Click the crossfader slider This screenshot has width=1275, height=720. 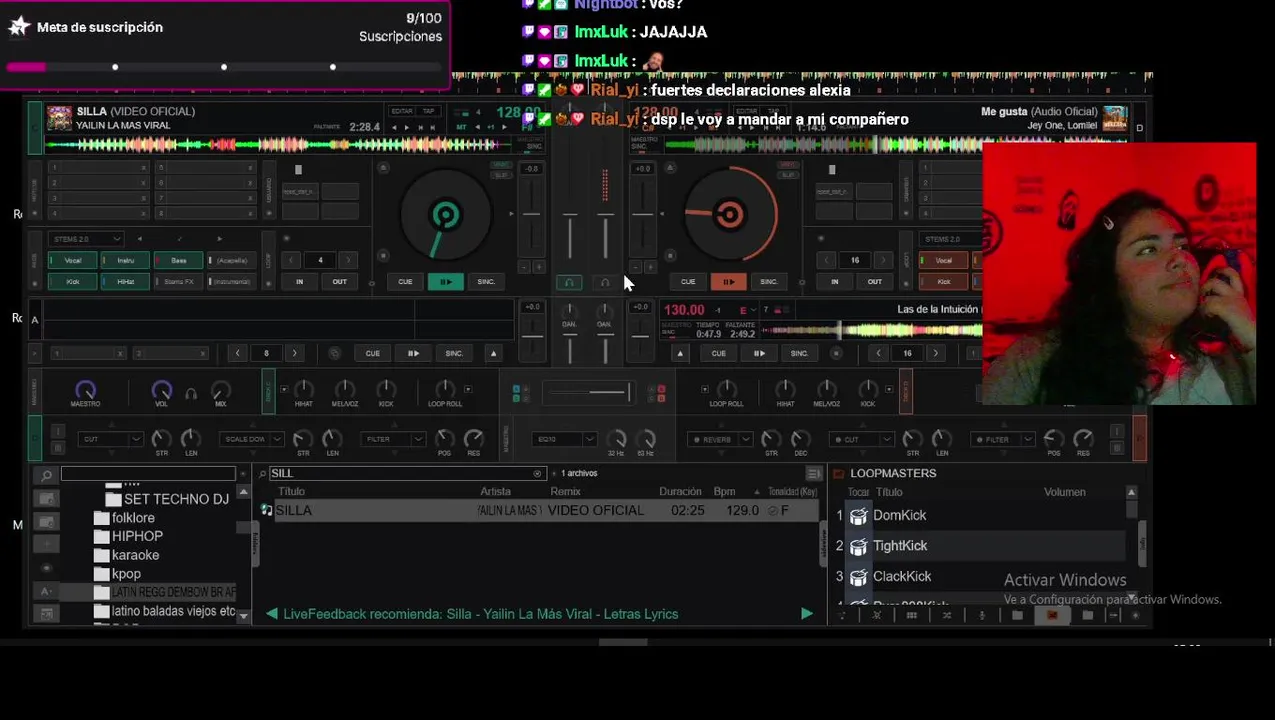point(588,392)
